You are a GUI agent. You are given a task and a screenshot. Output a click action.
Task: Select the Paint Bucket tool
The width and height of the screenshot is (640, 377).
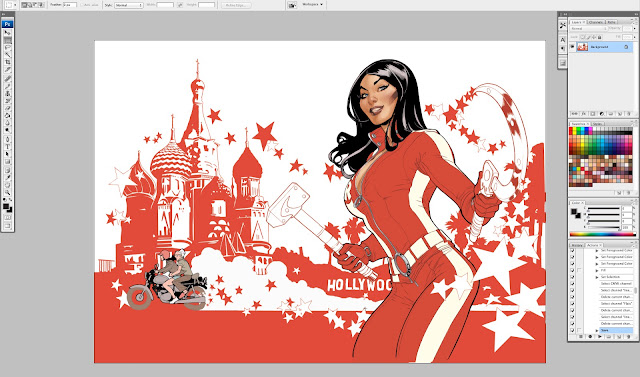(x=8, y=116)
